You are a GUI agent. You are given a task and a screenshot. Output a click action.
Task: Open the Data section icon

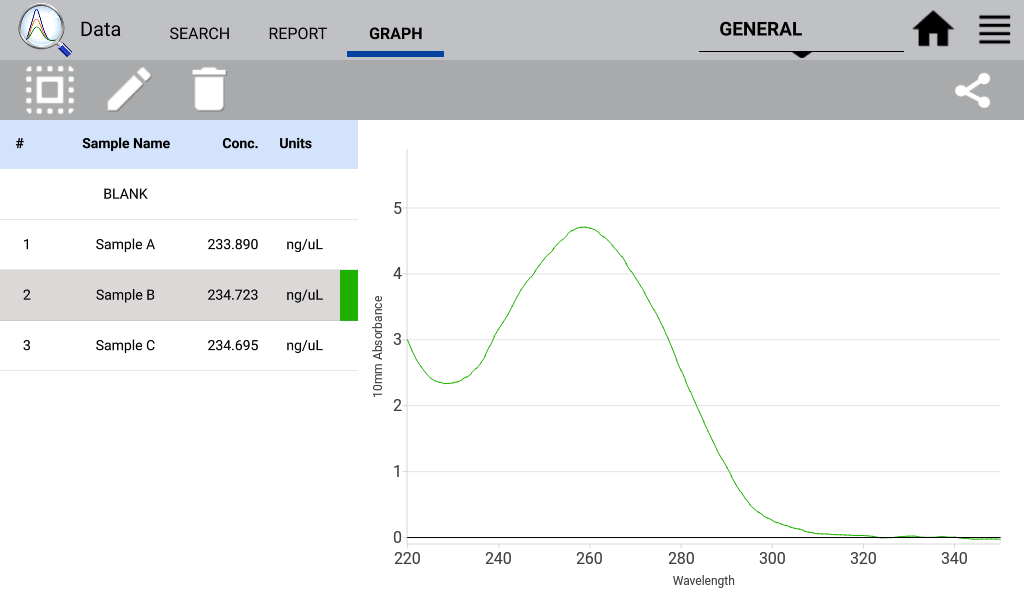(100, 29)
